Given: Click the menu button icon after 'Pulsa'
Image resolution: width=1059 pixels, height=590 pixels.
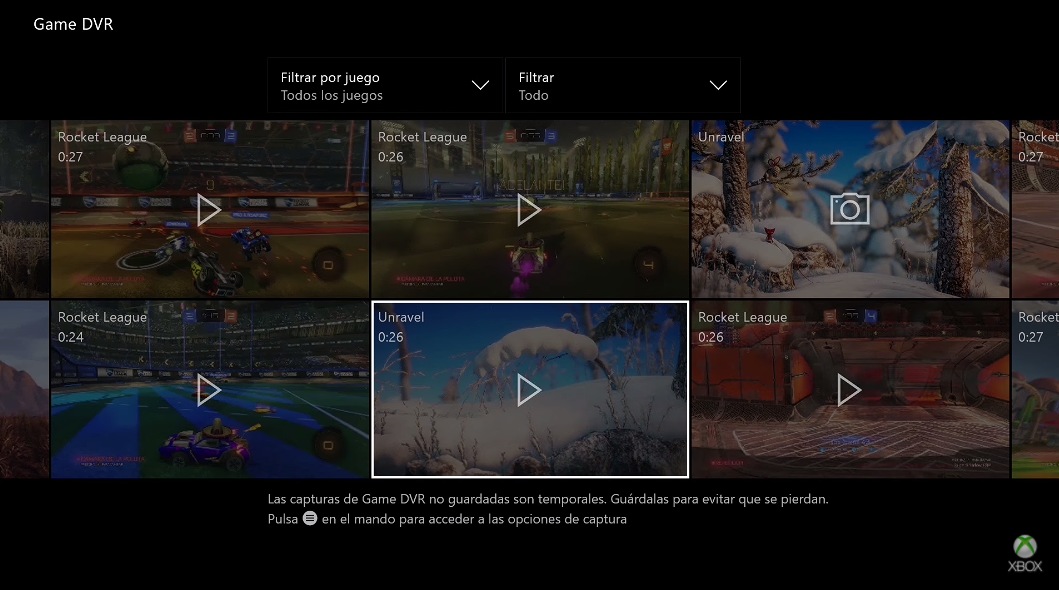Looking at the screenshot, I should 310,518.
